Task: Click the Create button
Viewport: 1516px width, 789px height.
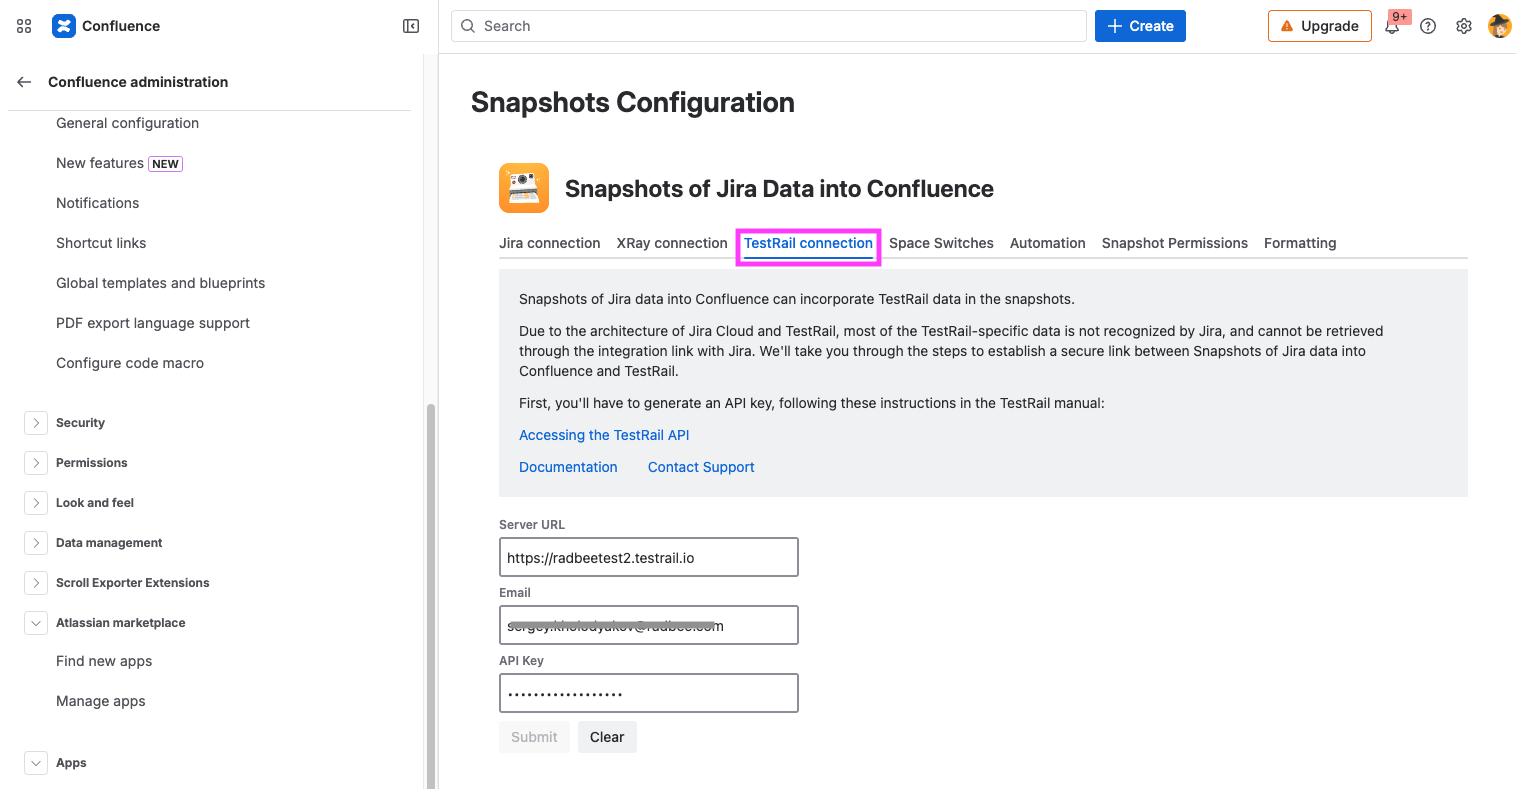Action: point(1140,26)
